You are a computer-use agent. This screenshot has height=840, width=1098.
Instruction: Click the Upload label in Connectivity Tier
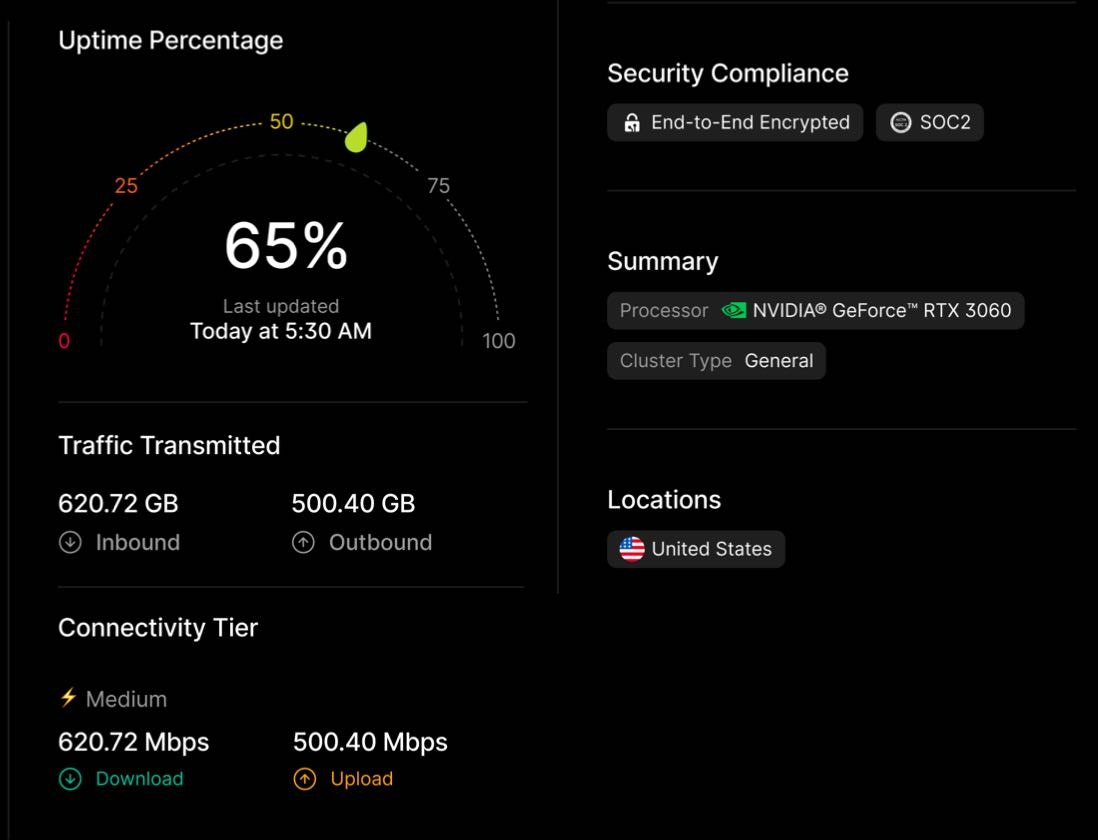[361, 779]
